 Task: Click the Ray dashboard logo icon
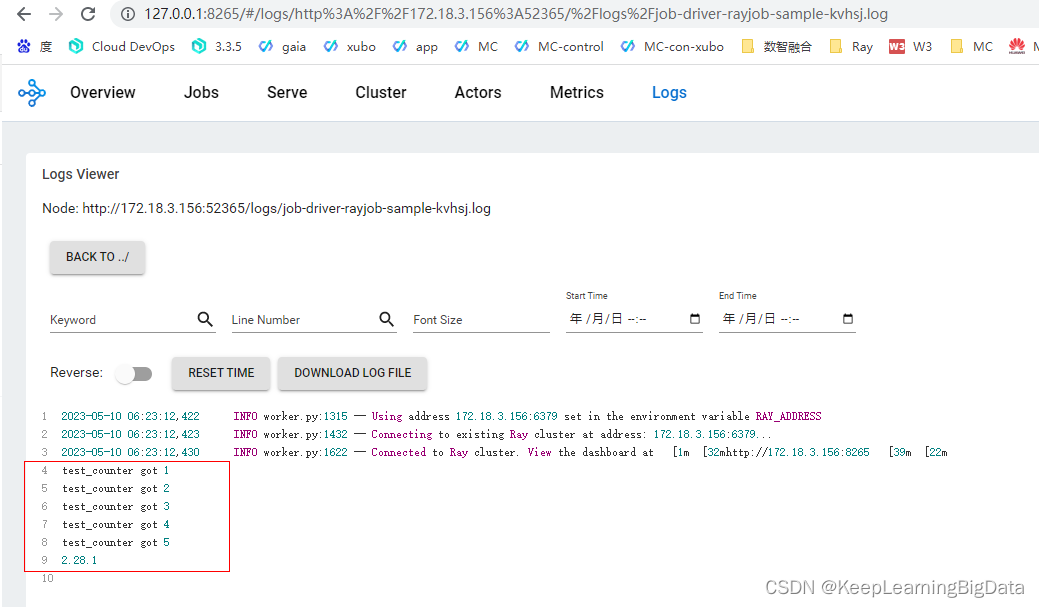coord(31,92)
